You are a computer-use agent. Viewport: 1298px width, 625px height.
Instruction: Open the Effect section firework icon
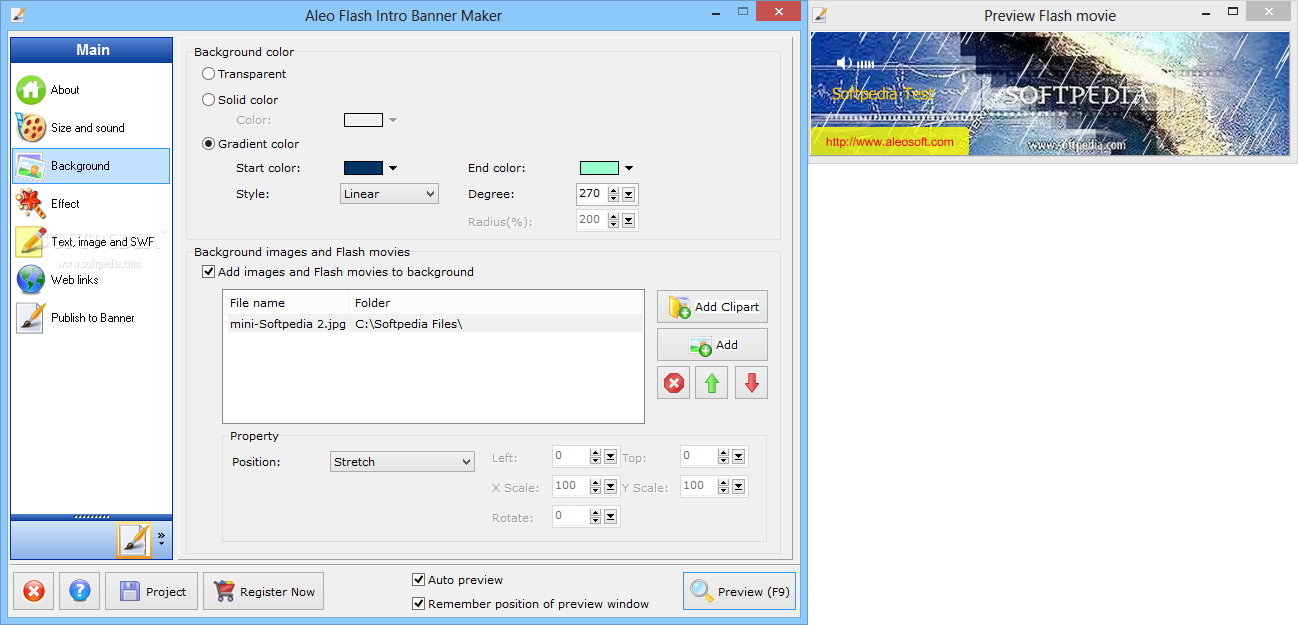pos(31,204)
